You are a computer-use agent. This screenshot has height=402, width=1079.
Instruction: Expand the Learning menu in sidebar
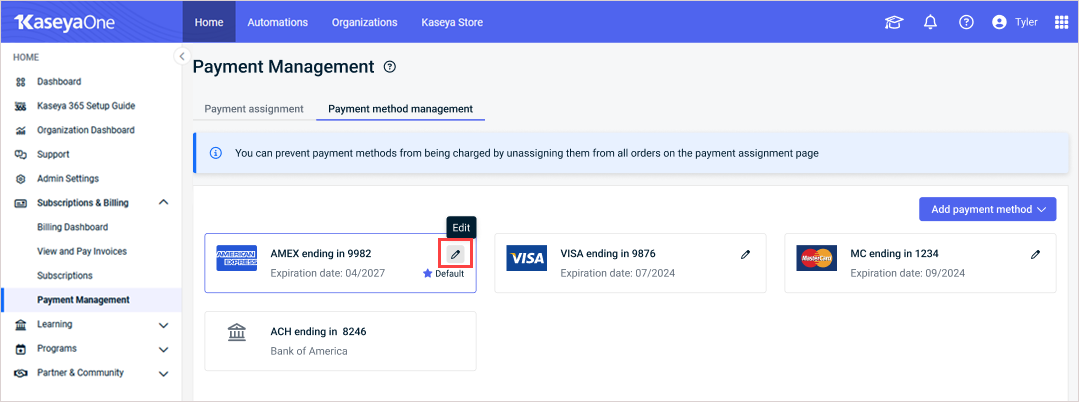163,324
